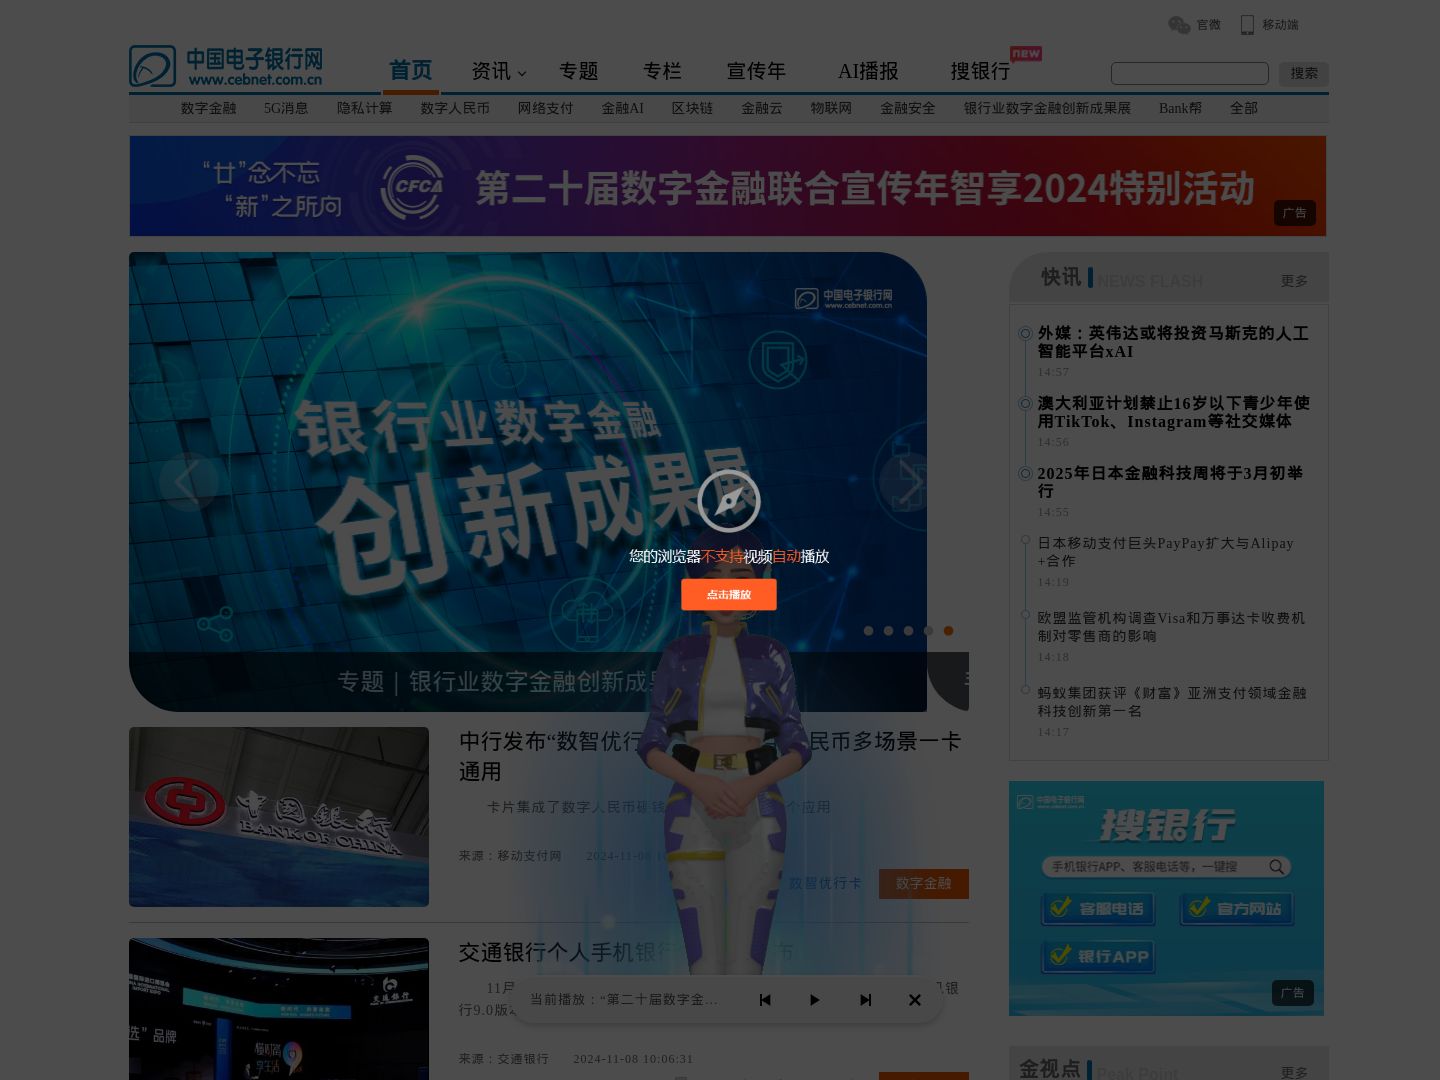Viewport: 1440px width, 1080px height.
Task: Open 区块链 sub-navigation link
Action: (692, 108)
